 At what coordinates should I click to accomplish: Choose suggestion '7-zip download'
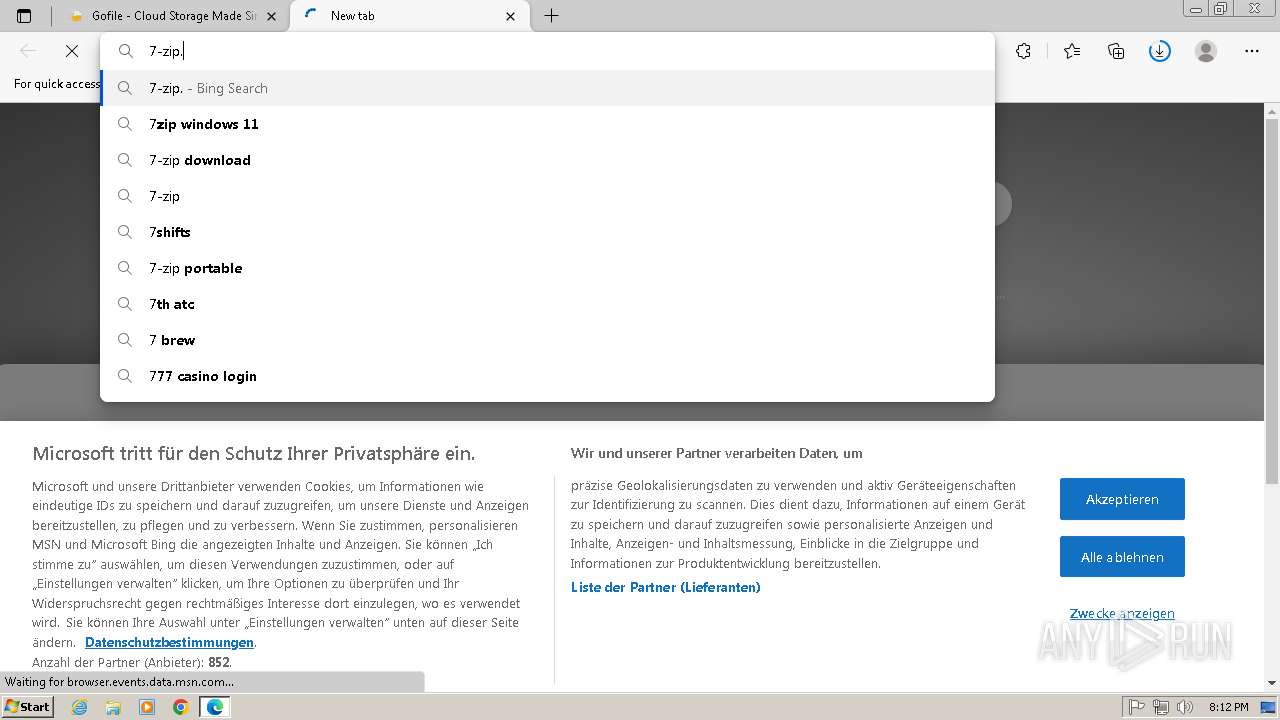tap(548, 160)
